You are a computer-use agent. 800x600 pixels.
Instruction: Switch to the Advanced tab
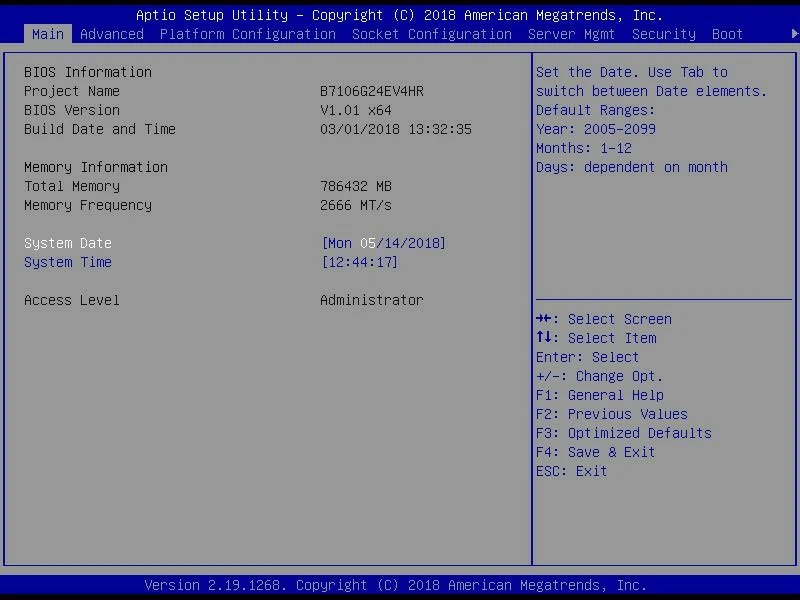pyautogui.click(x=111, y=34)
